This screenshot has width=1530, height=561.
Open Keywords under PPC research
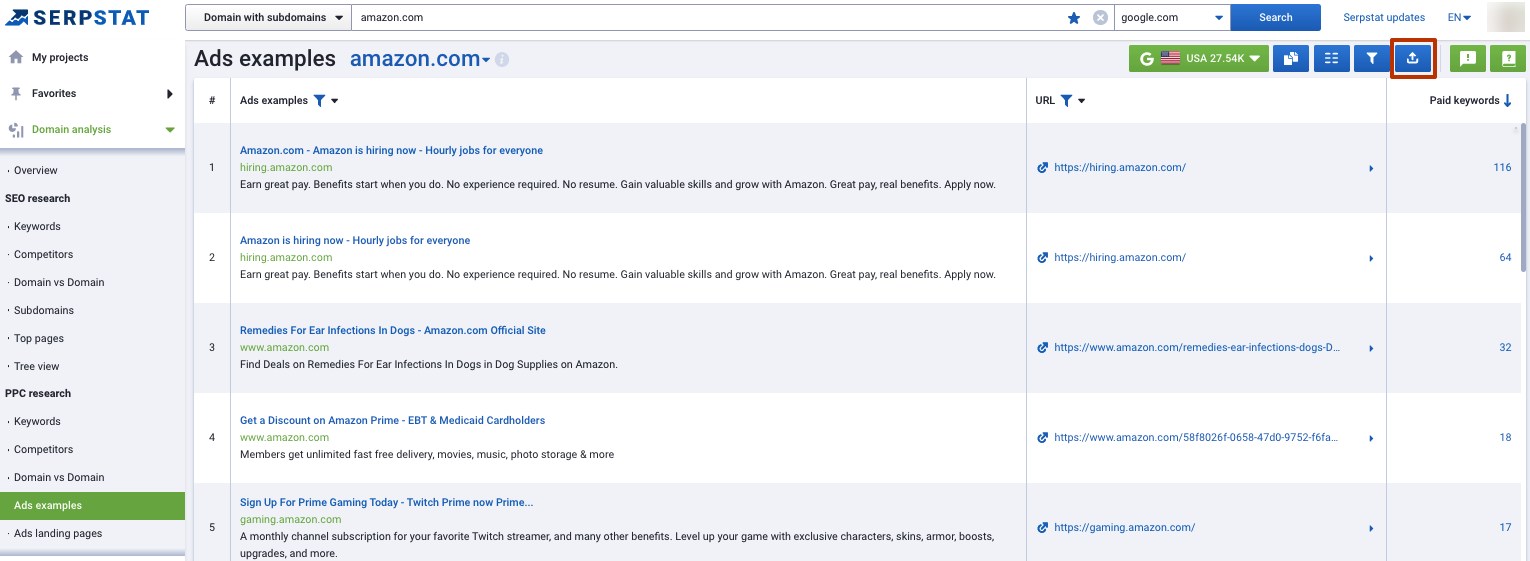(37, 421)
